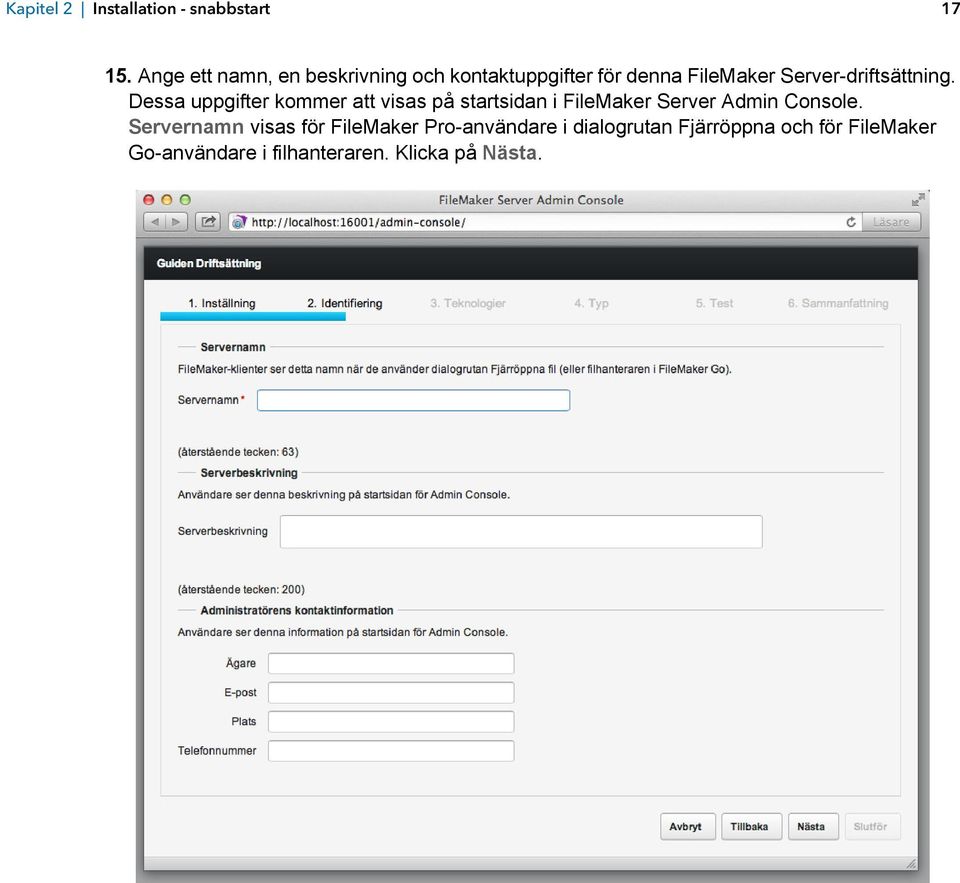Image resolution: width=960 pixels, height=883 pixels.
Task: Click the Läsare reader button
Action: point(891,222)
